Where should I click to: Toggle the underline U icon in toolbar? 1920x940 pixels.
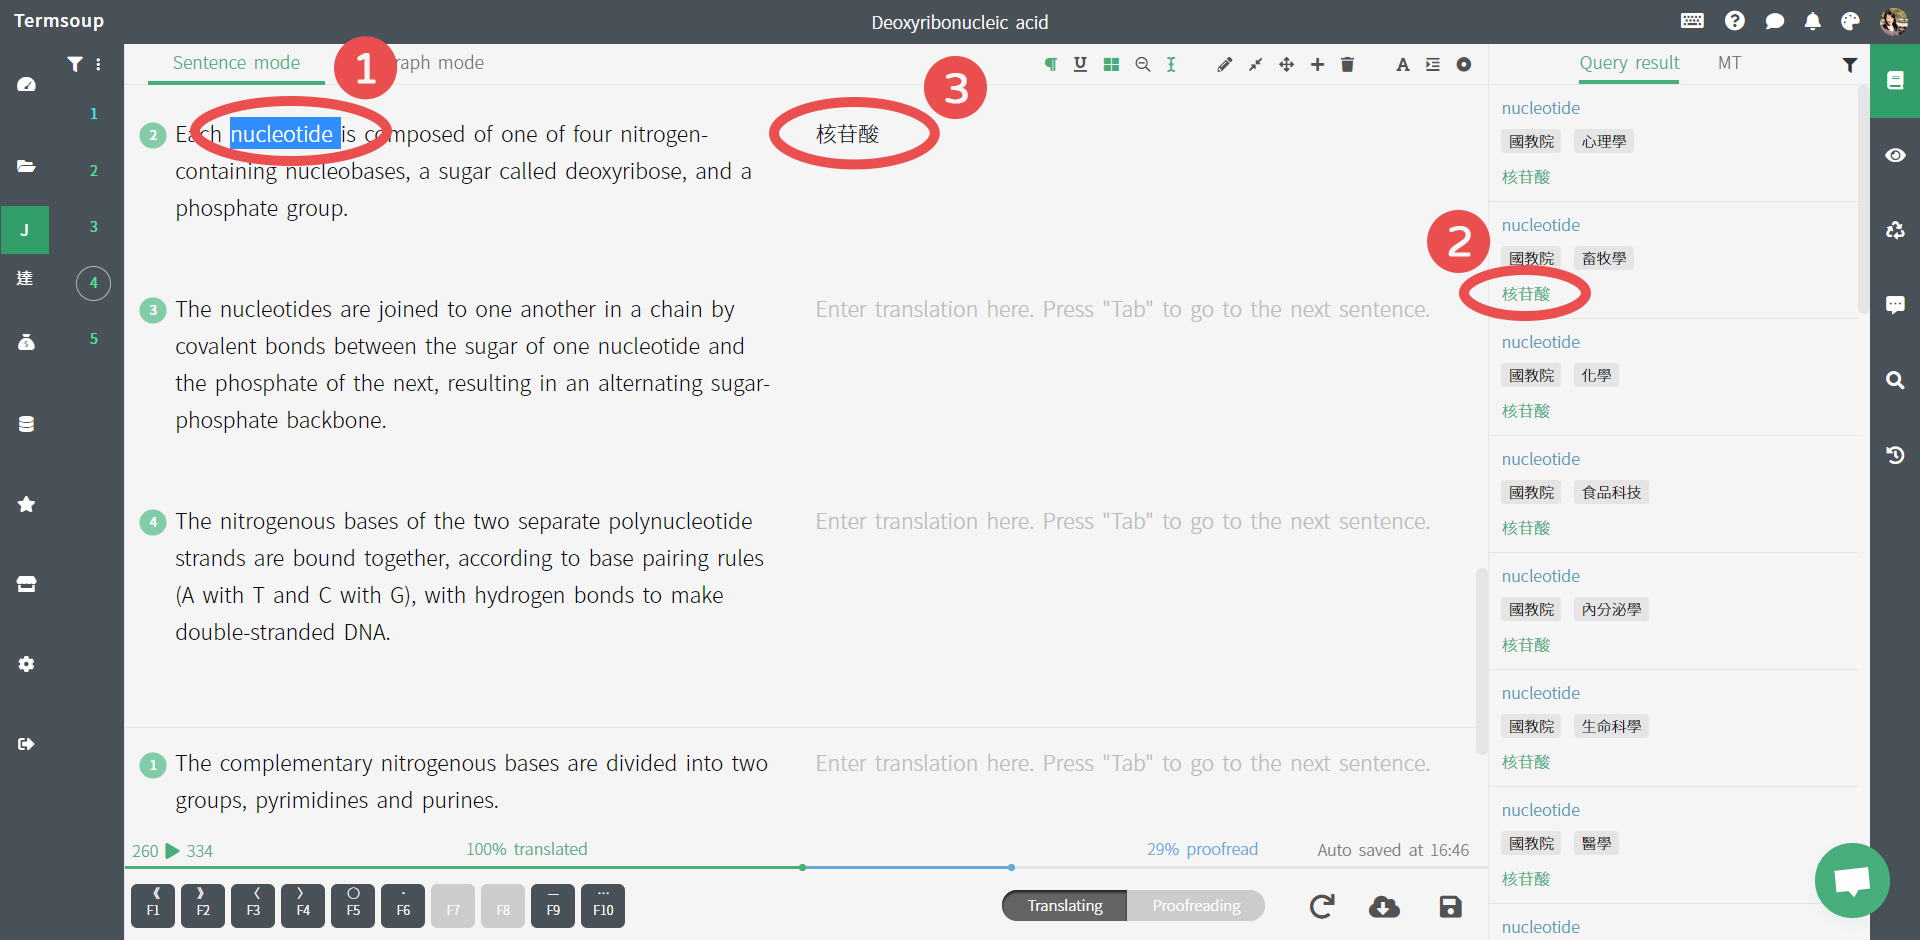coord(1080,64)
